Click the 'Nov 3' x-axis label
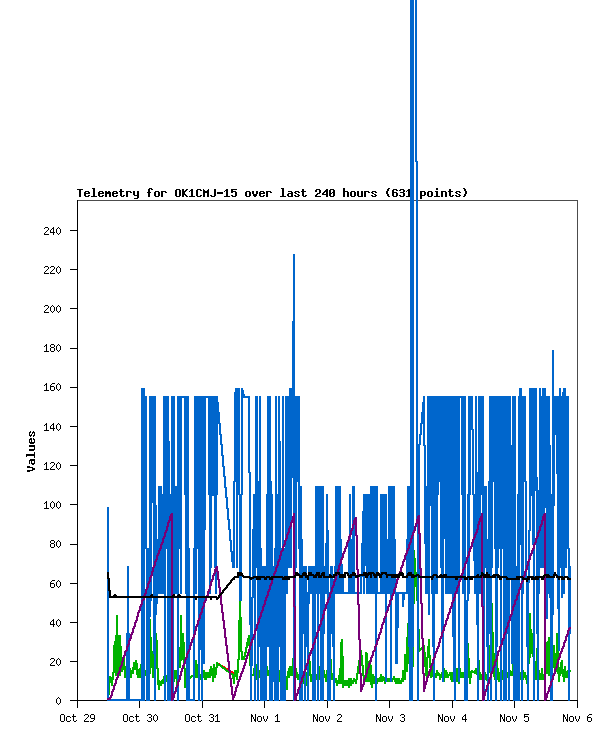Screen dimensions: 615x741 click(x=390, y=718)
